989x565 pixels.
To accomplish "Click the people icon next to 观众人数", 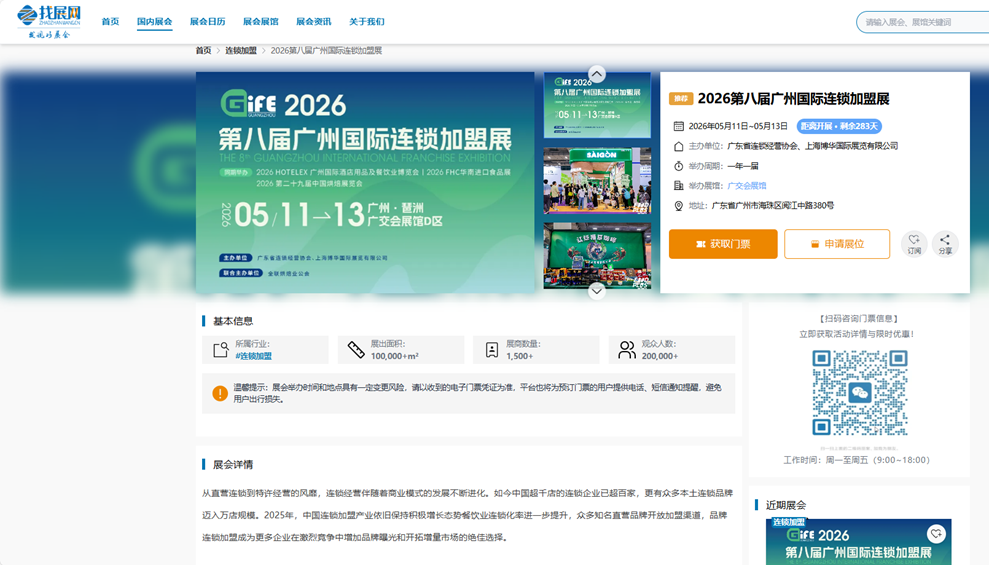I will 627,350.
